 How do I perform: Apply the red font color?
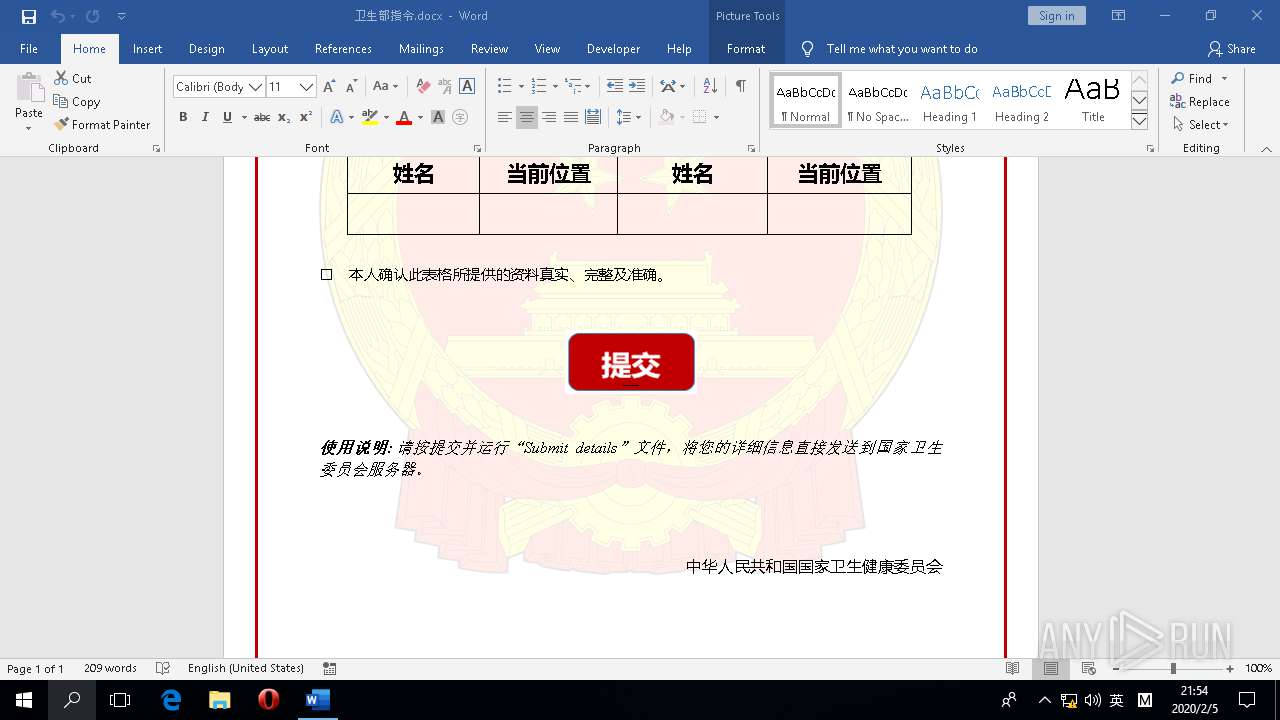click(404, 117)
